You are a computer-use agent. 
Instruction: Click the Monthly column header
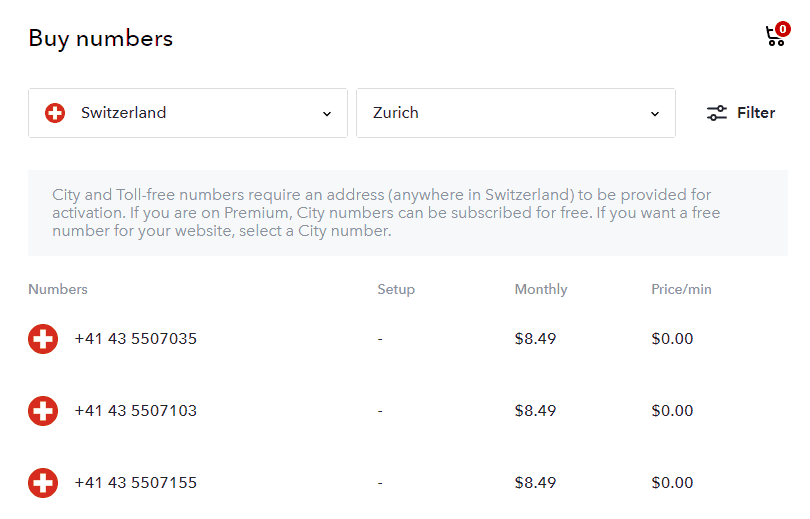(x=540, y=289)
